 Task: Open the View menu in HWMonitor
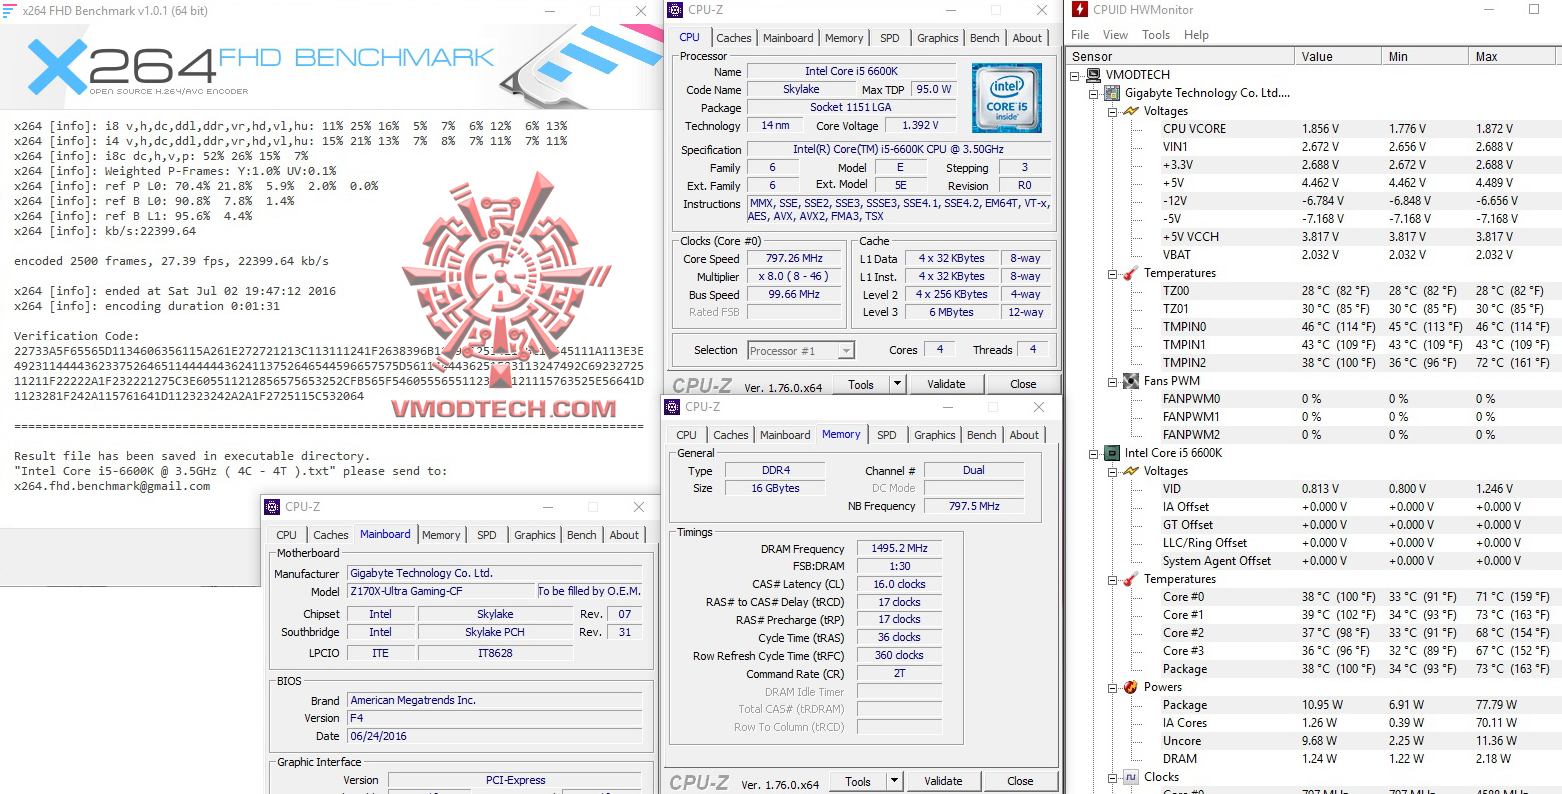pos(1114,34)
